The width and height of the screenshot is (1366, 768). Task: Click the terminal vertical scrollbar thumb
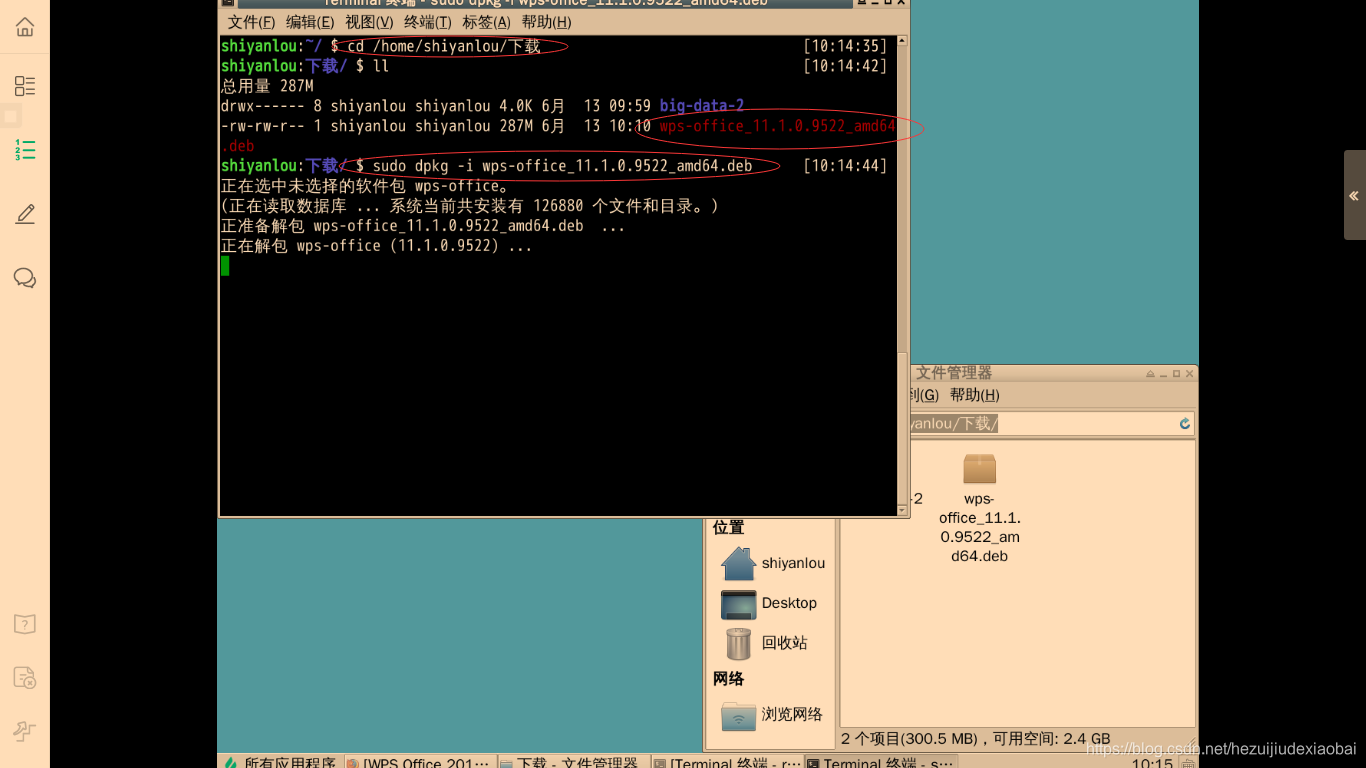(902, 428)
